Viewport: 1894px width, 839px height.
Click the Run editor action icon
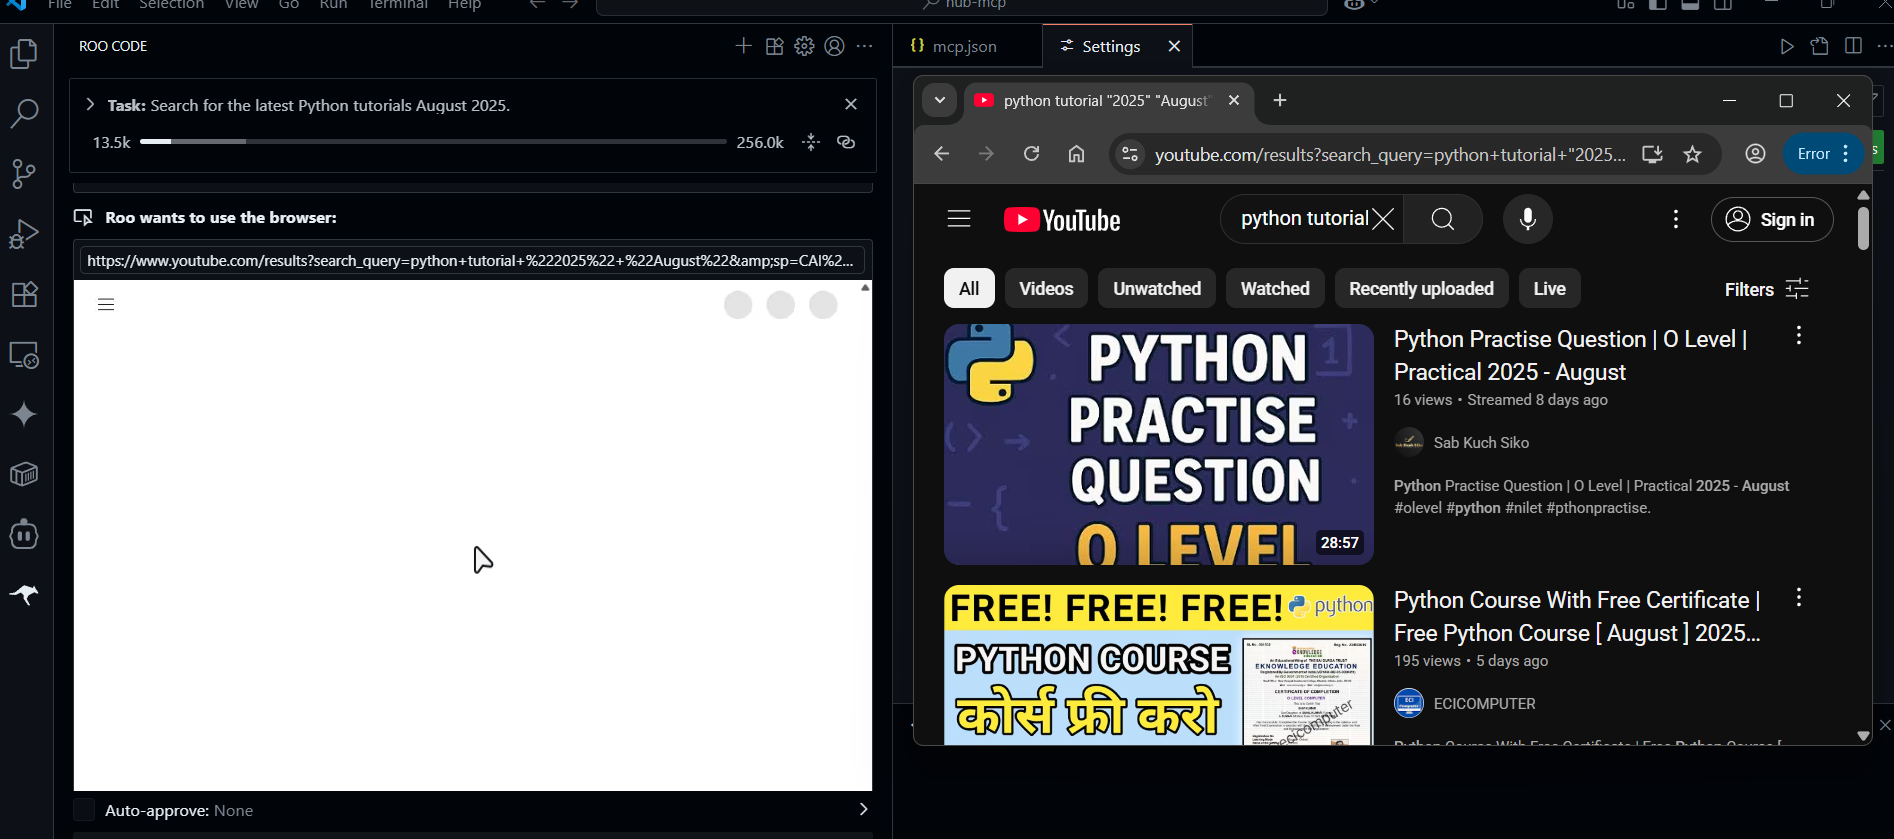click(x=1787, y=46)
